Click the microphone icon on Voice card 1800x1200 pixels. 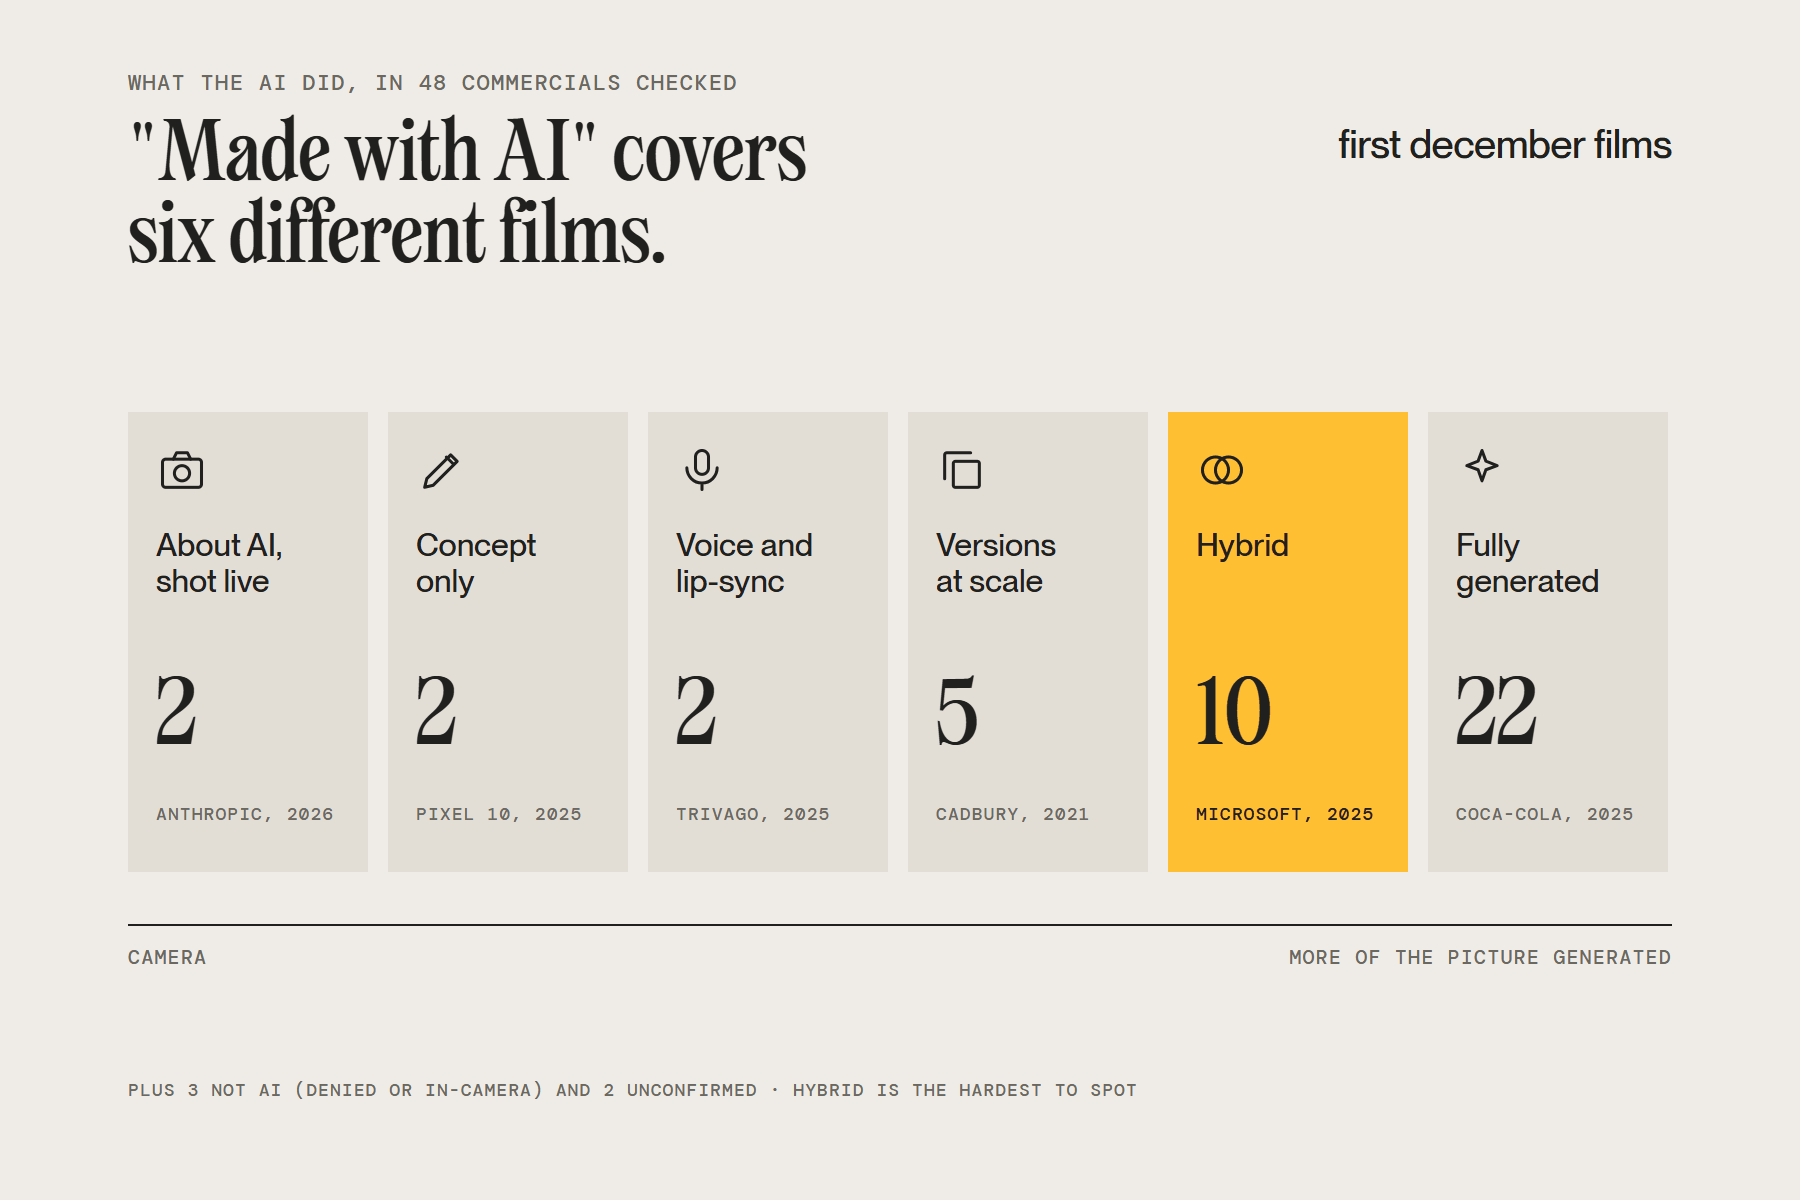point(702,469)
